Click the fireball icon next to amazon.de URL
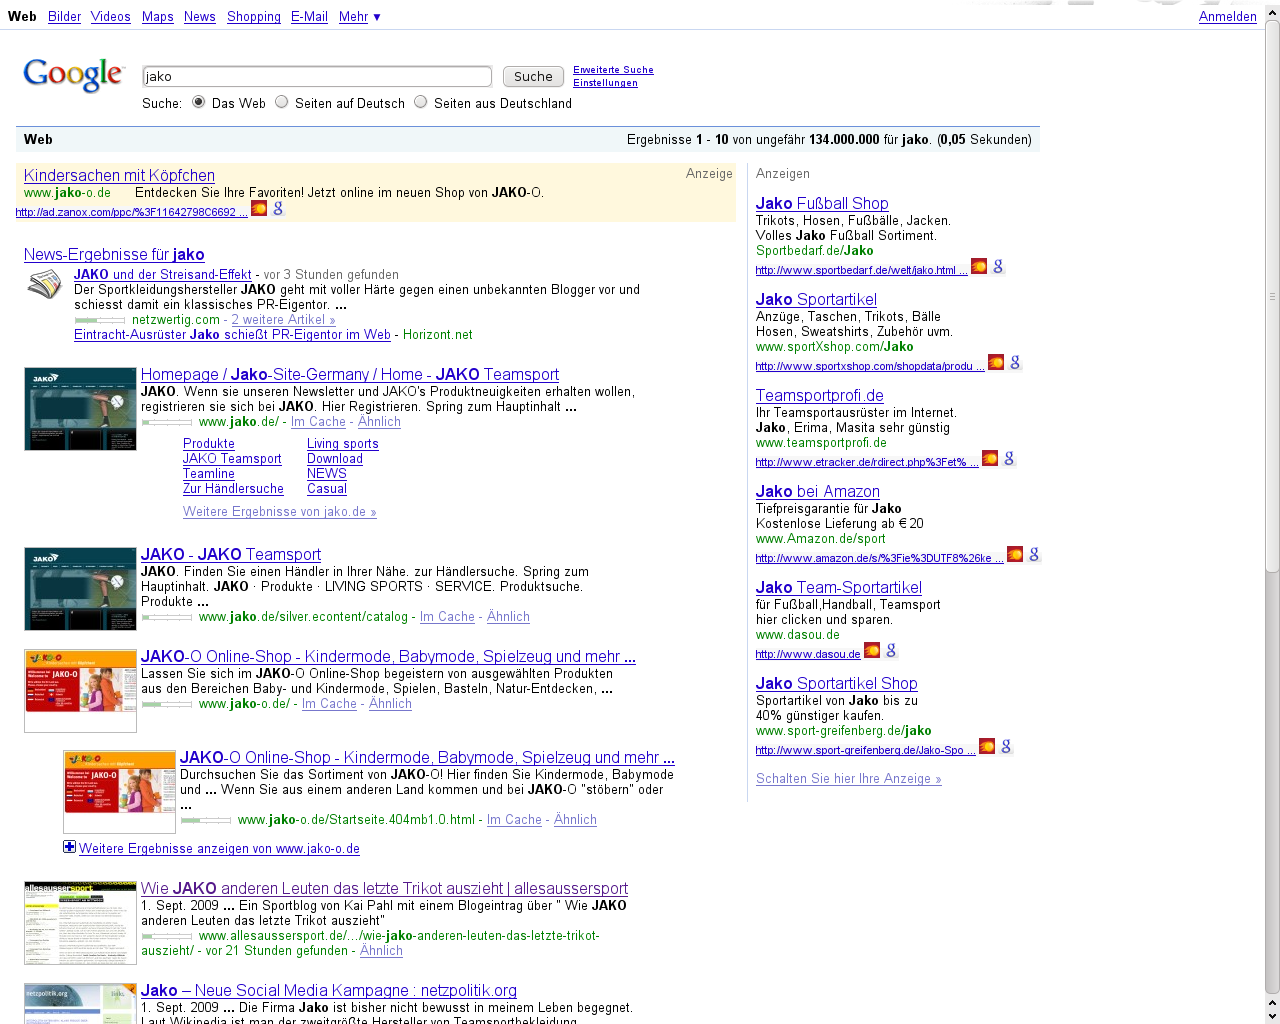The height and width of the screenshot is (1024, 1280). click(x=1015, y=554)
